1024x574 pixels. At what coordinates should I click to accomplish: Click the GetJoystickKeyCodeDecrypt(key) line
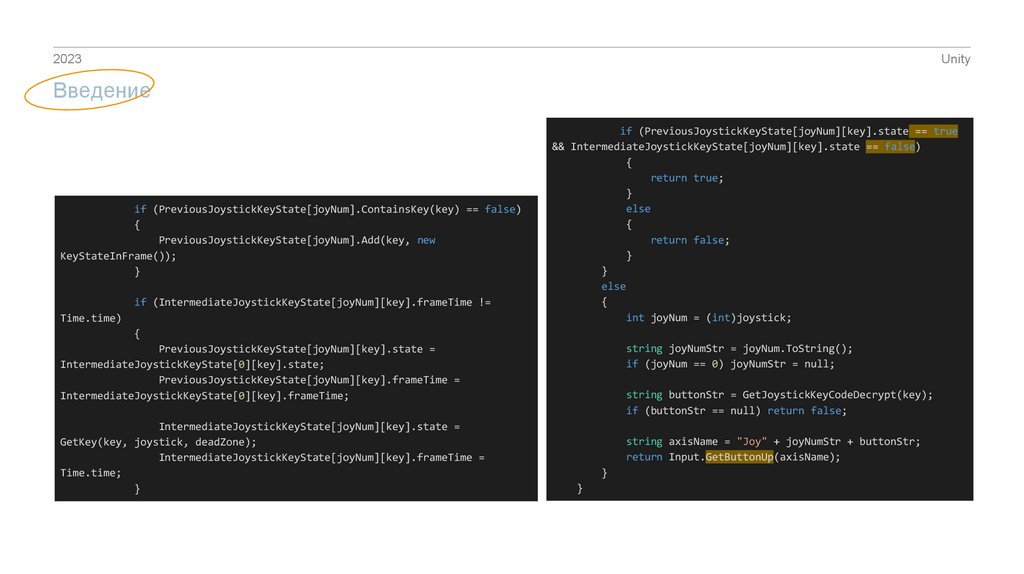(x=779, y=395)
